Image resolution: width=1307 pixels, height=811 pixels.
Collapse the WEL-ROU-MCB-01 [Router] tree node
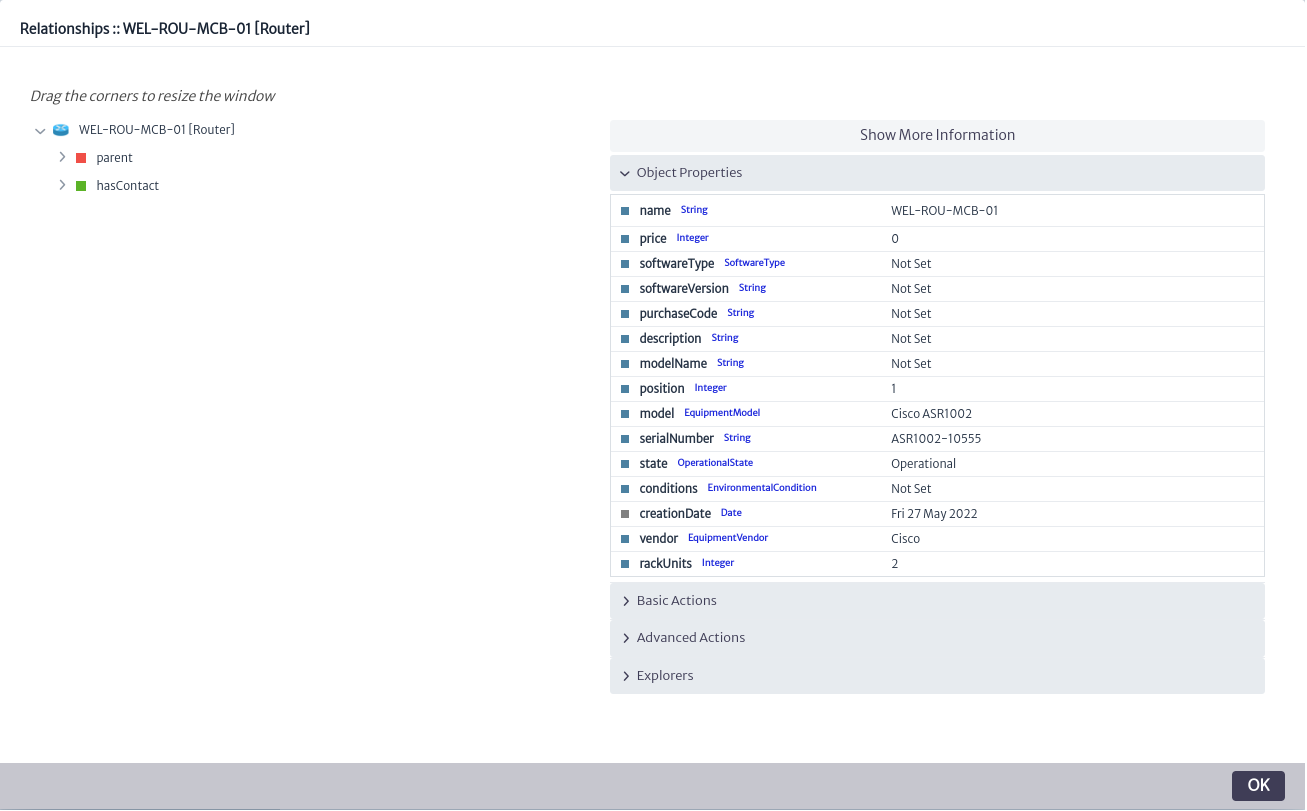click(x=40, y=130)
